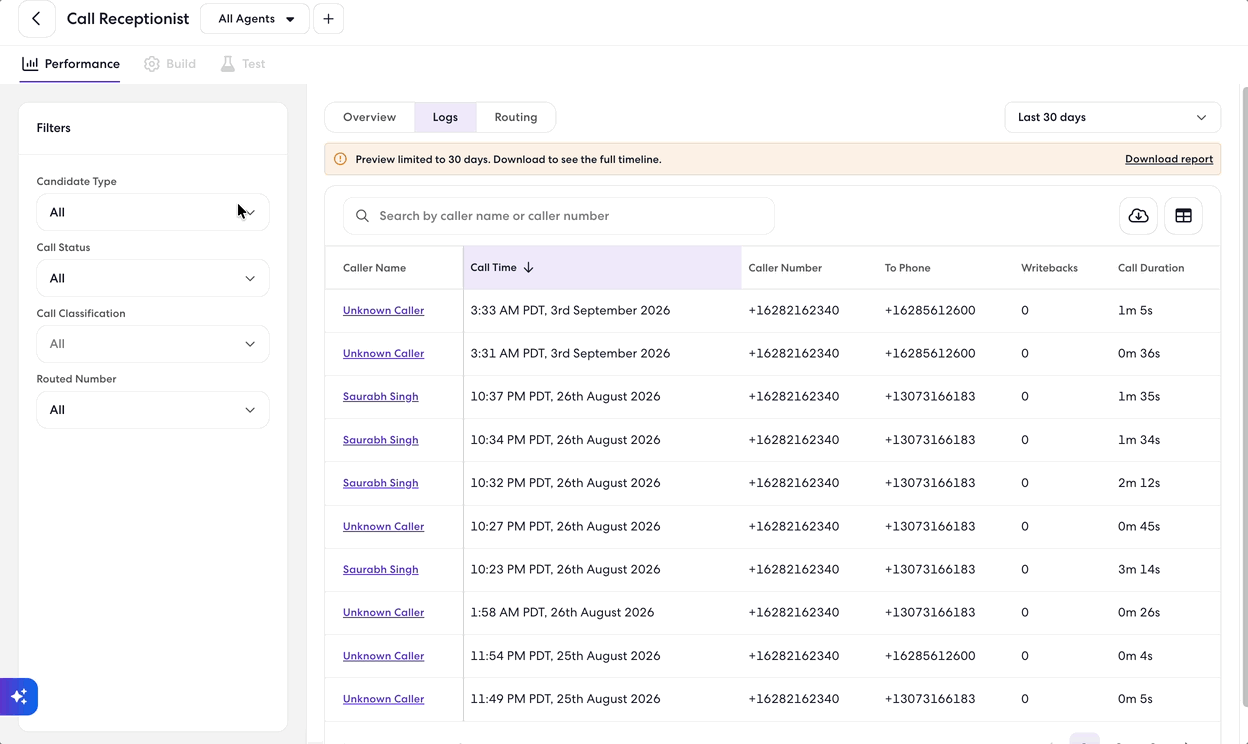Viewport: 1248px width, 744px height.
Task: Open the Overview tab
Action: click(x=370, y=117)
